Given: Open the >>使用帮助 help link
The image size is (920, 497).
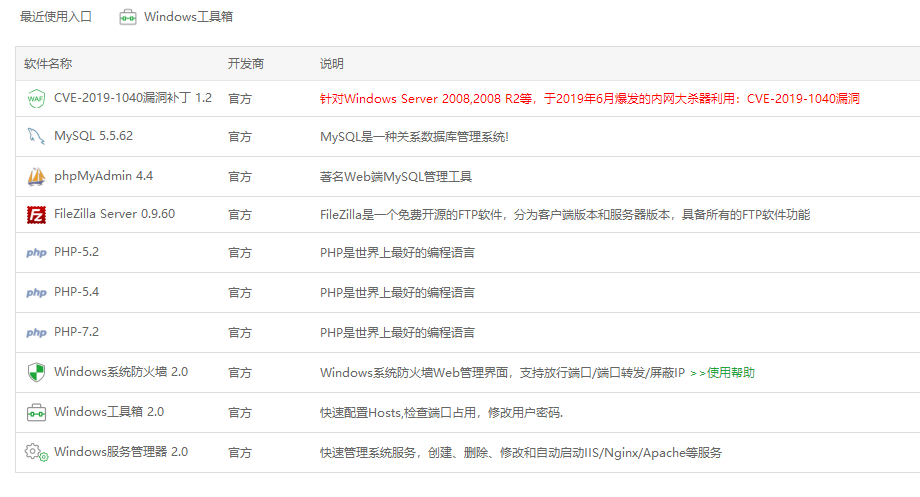Looking at the screenshot, I should (722, 373).
